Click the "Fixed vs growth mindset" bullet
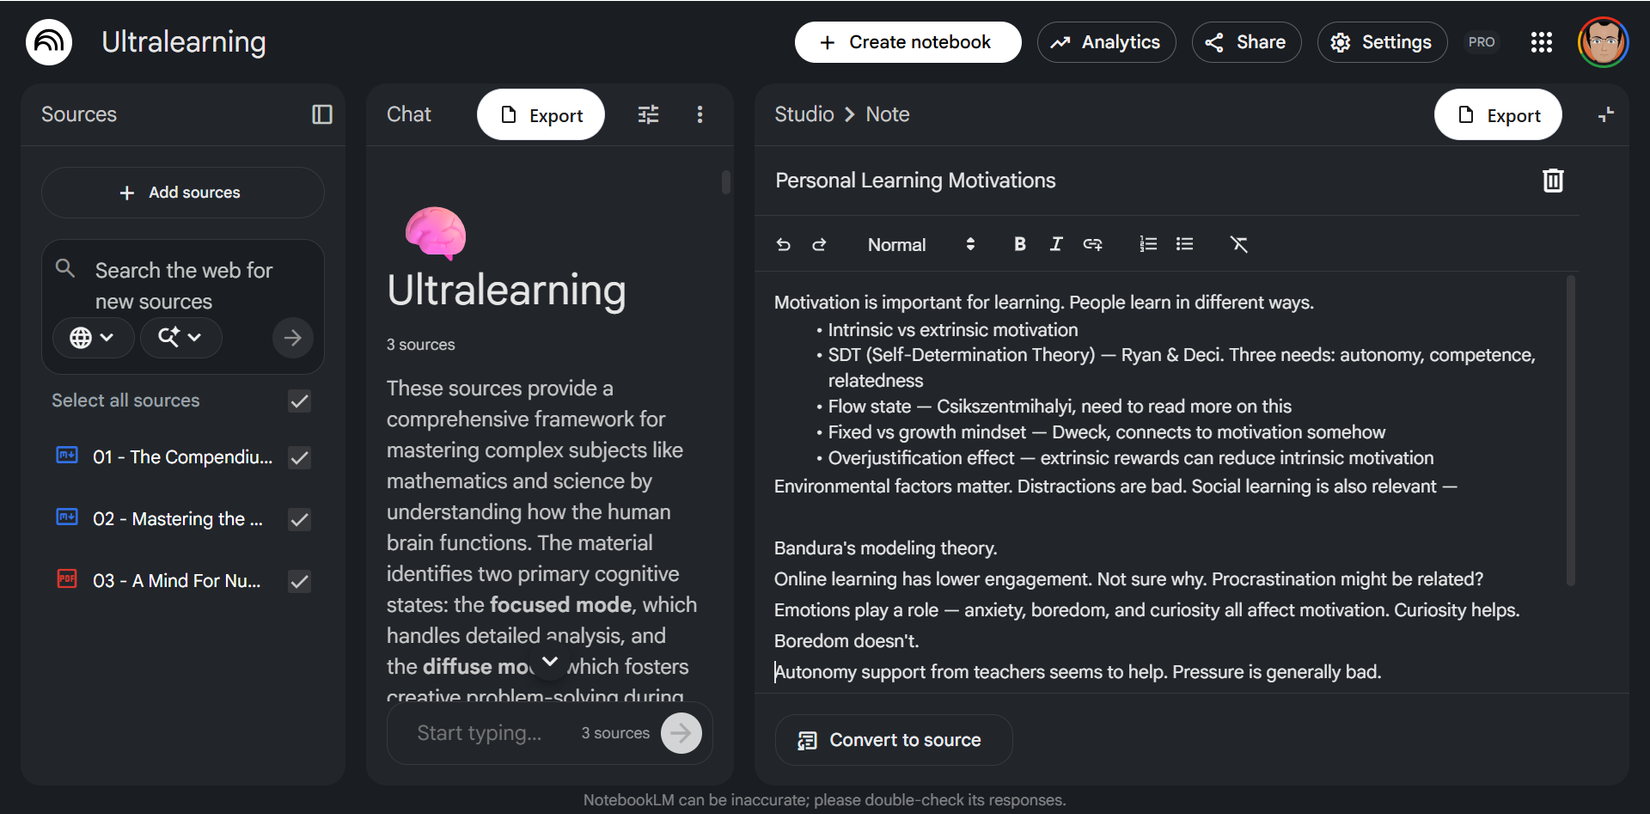Viewport: 1650px width, 814px height. tap(1107, 432)
